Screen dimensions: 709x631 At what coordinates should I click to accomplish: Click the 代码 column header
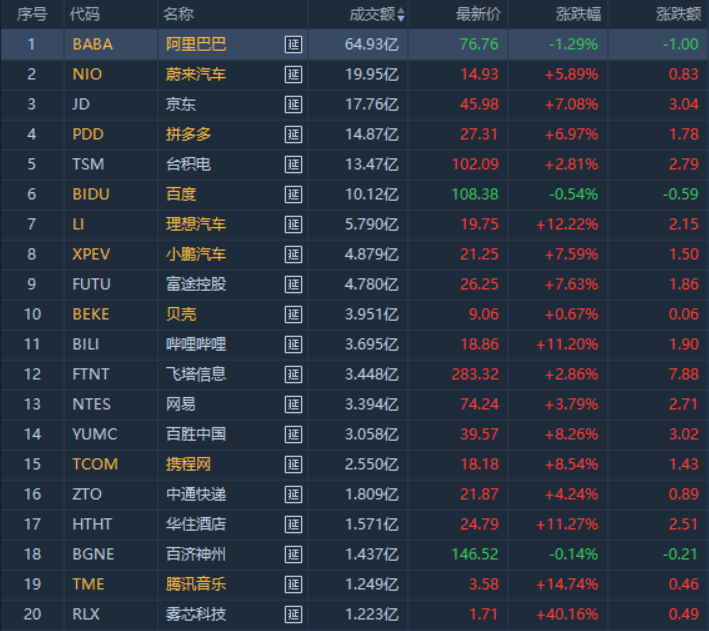pos(85,14)
